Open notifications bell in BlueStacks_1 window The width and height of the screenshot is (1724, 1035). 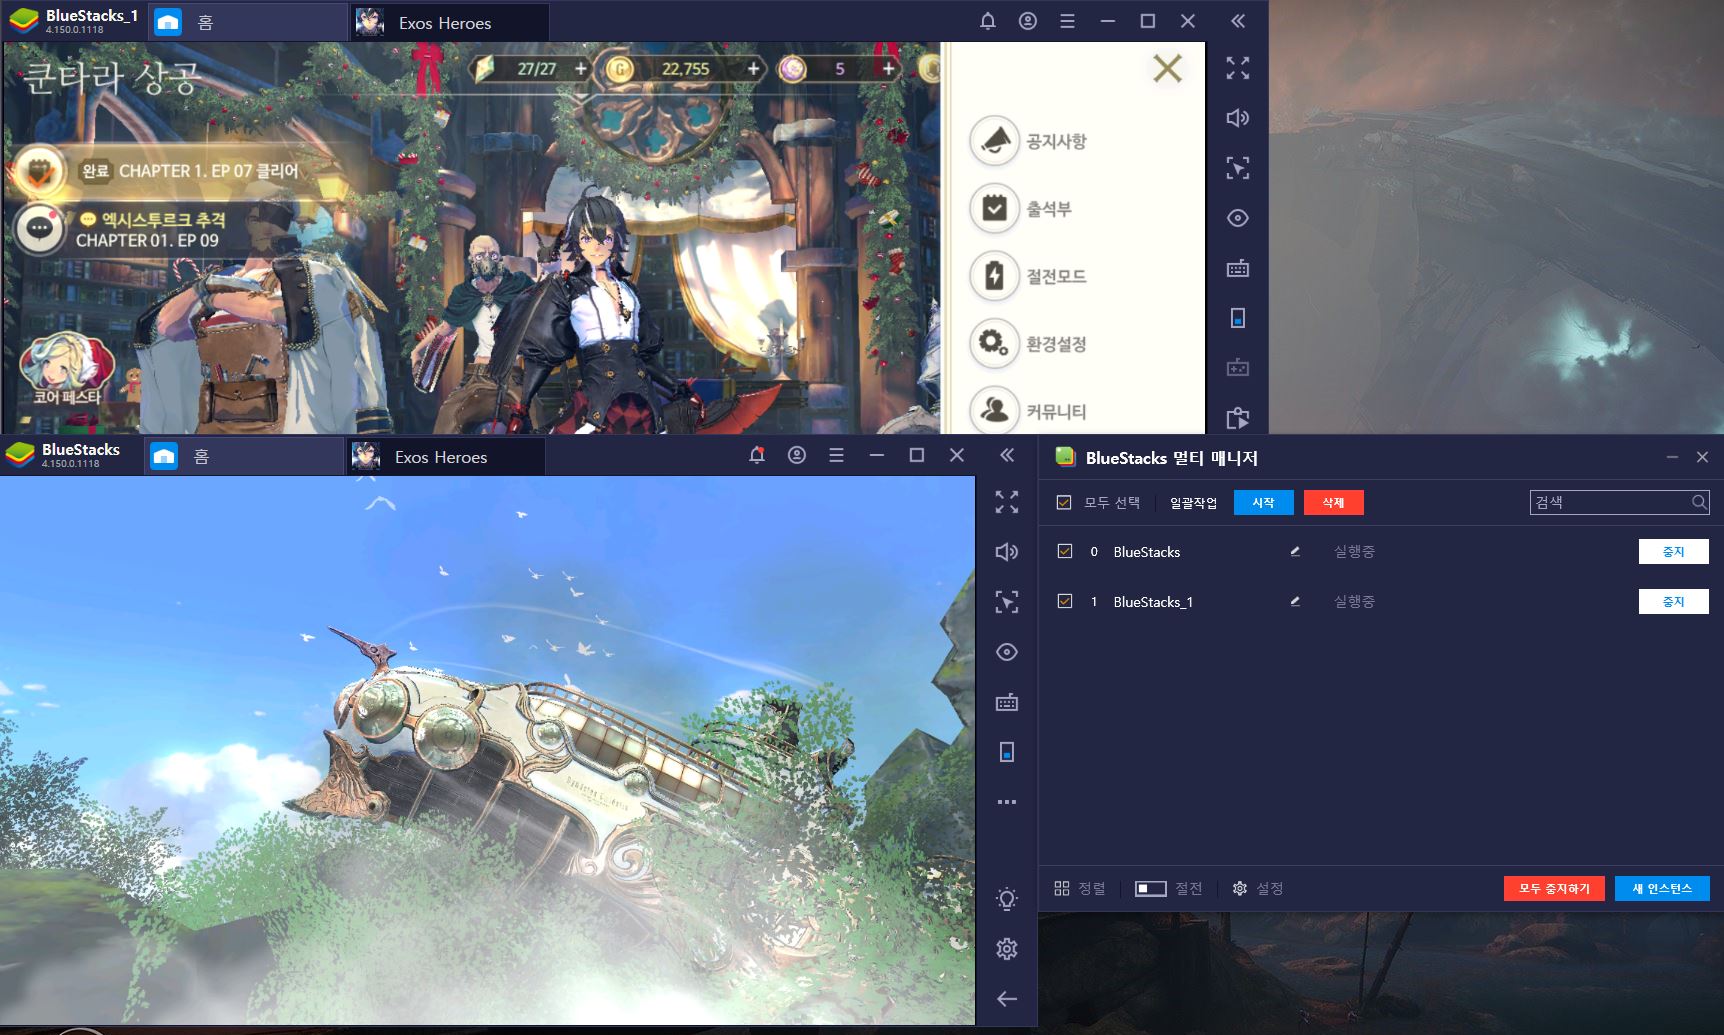pyautogui.click(x=988, y=21)
